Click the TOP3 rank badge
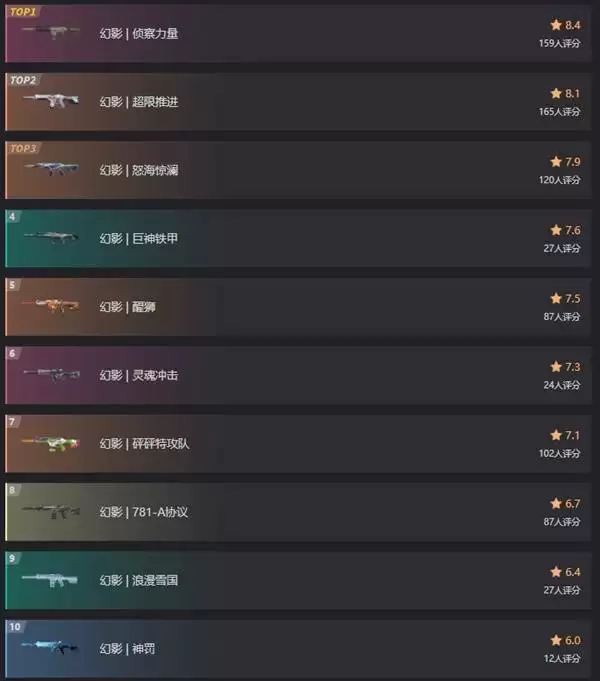Screen dimensions: 600x681 point(23,149)
